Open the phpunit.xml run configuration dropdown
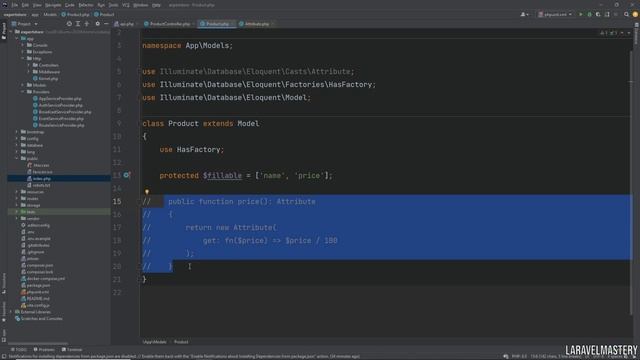640x360 pixels. pyautogui.click(x=555, y=14)
